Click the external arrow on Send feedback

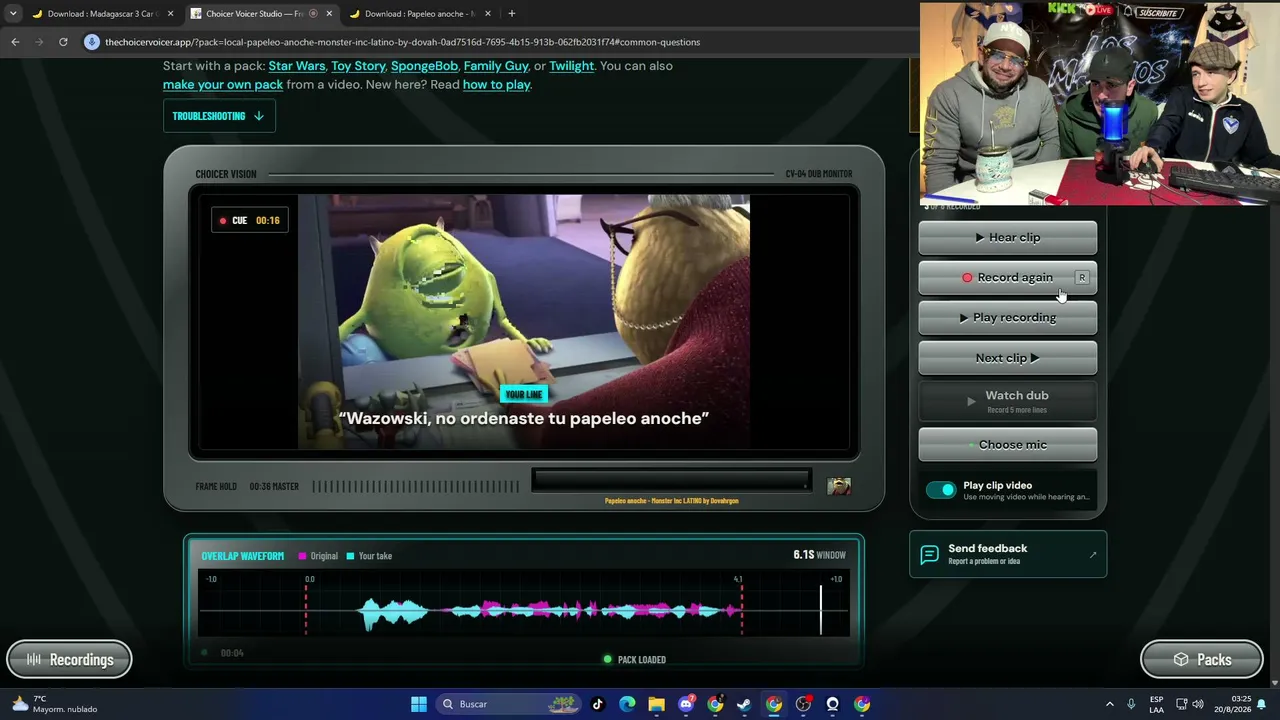(1092, 554)
